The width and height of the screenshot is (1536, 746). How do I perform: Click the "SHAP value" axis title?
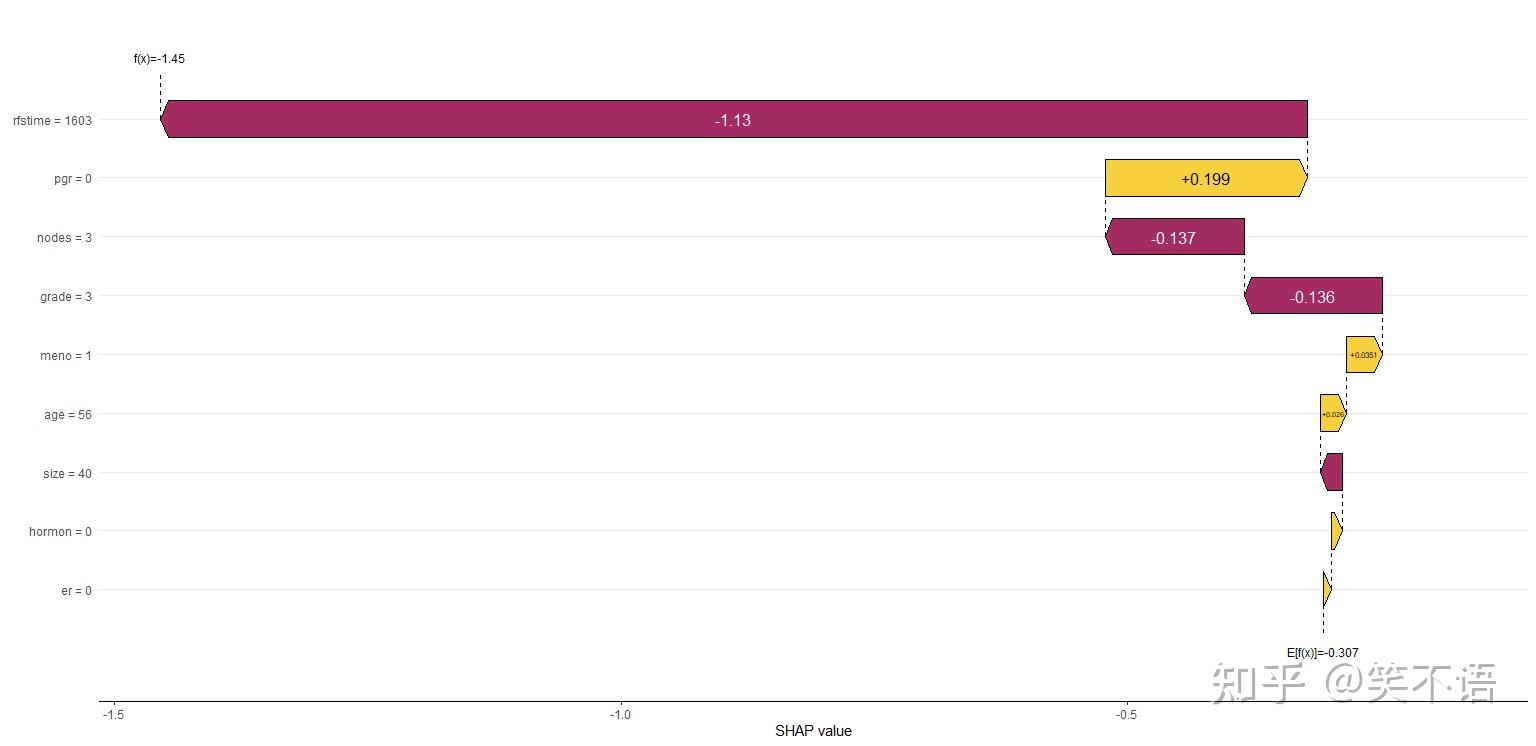pos(813,731)
